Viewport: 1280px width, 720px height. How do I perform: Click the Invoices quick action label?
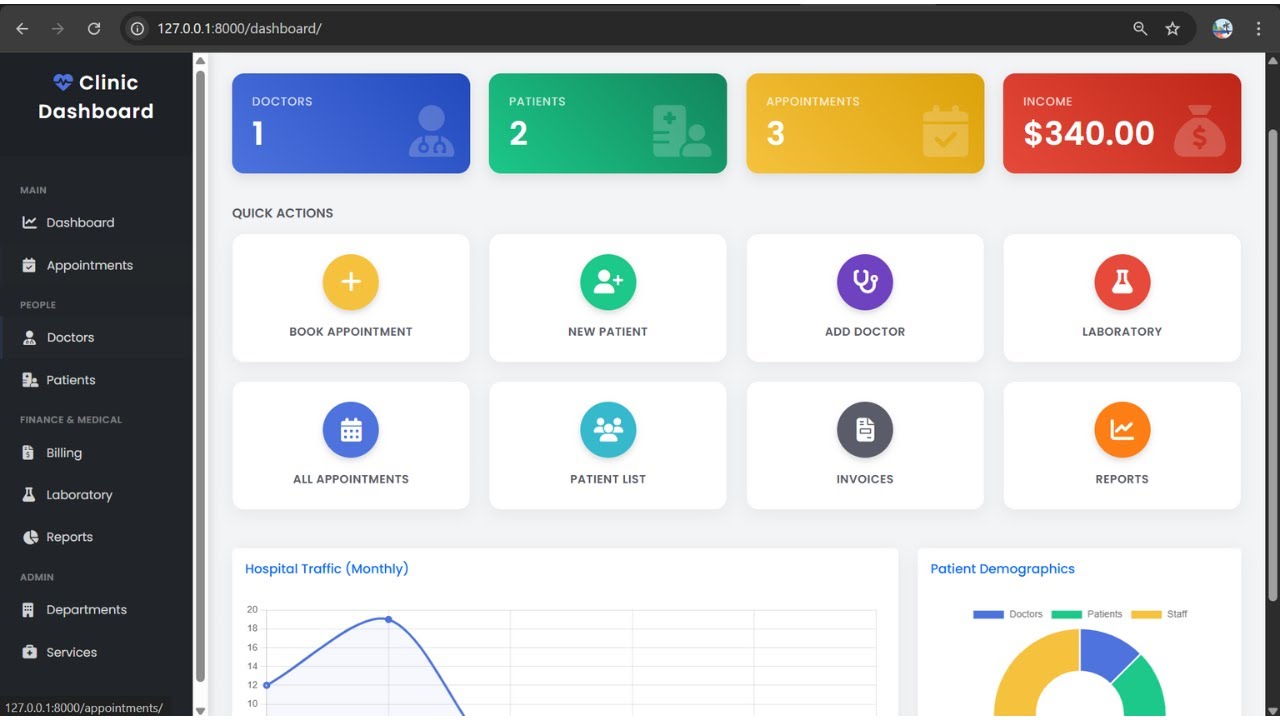(865, 479)
